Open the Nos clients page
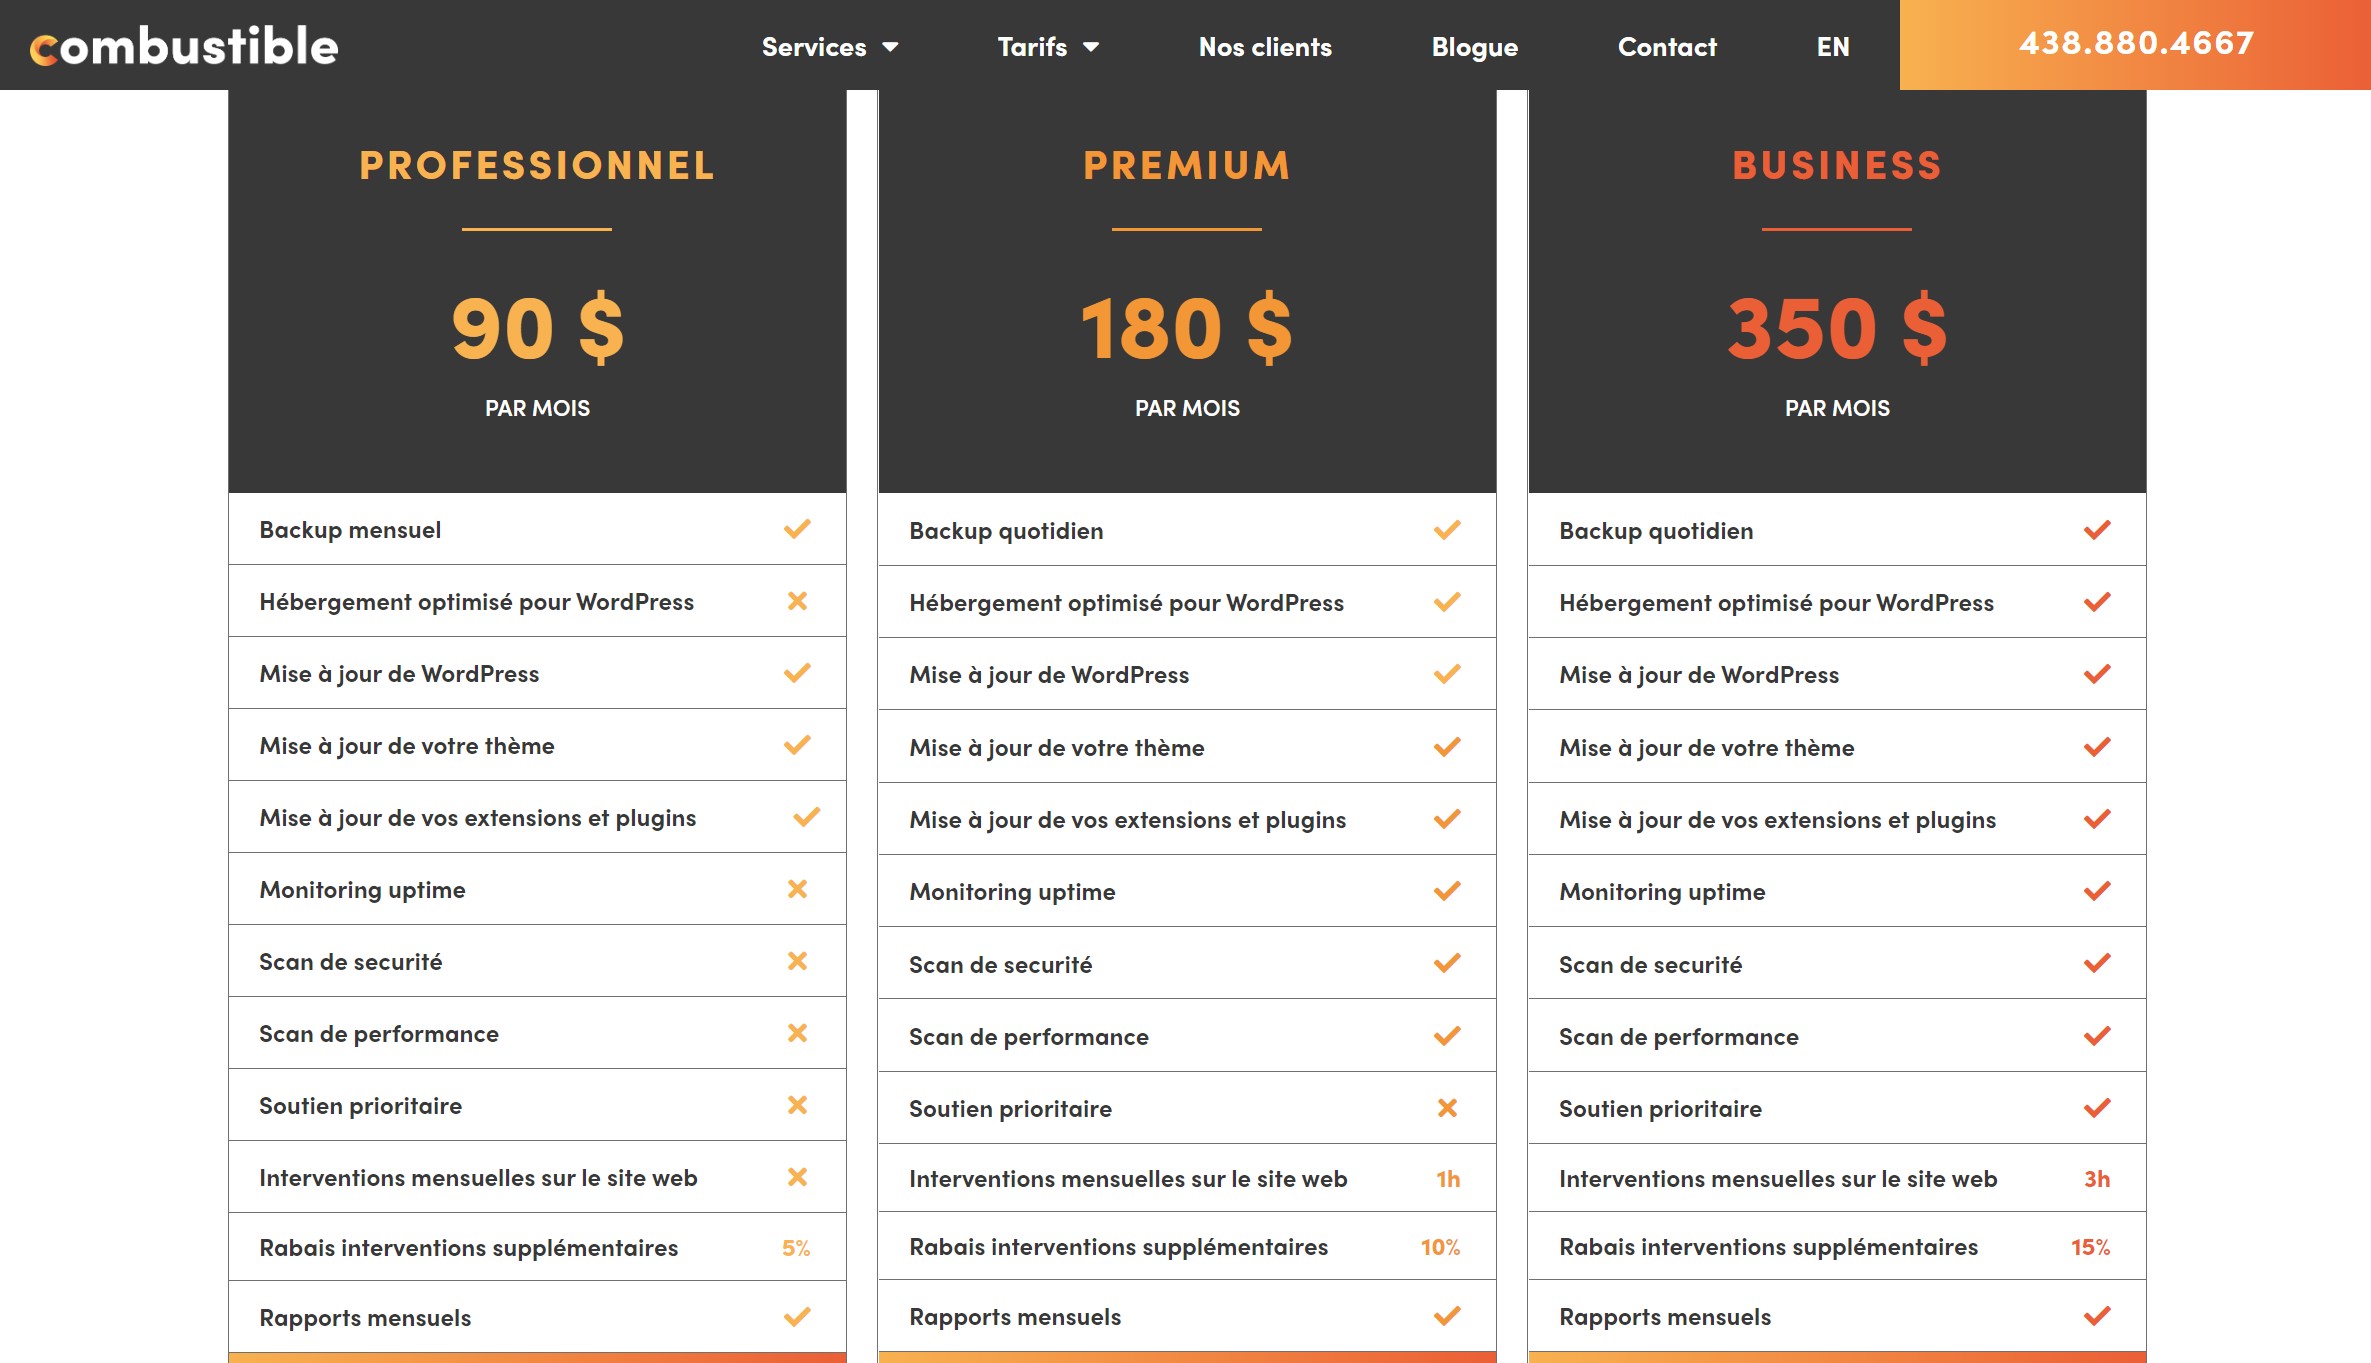Image resolution: width=2371 pixels, height=1363 pixels. tap(1265, 47)
